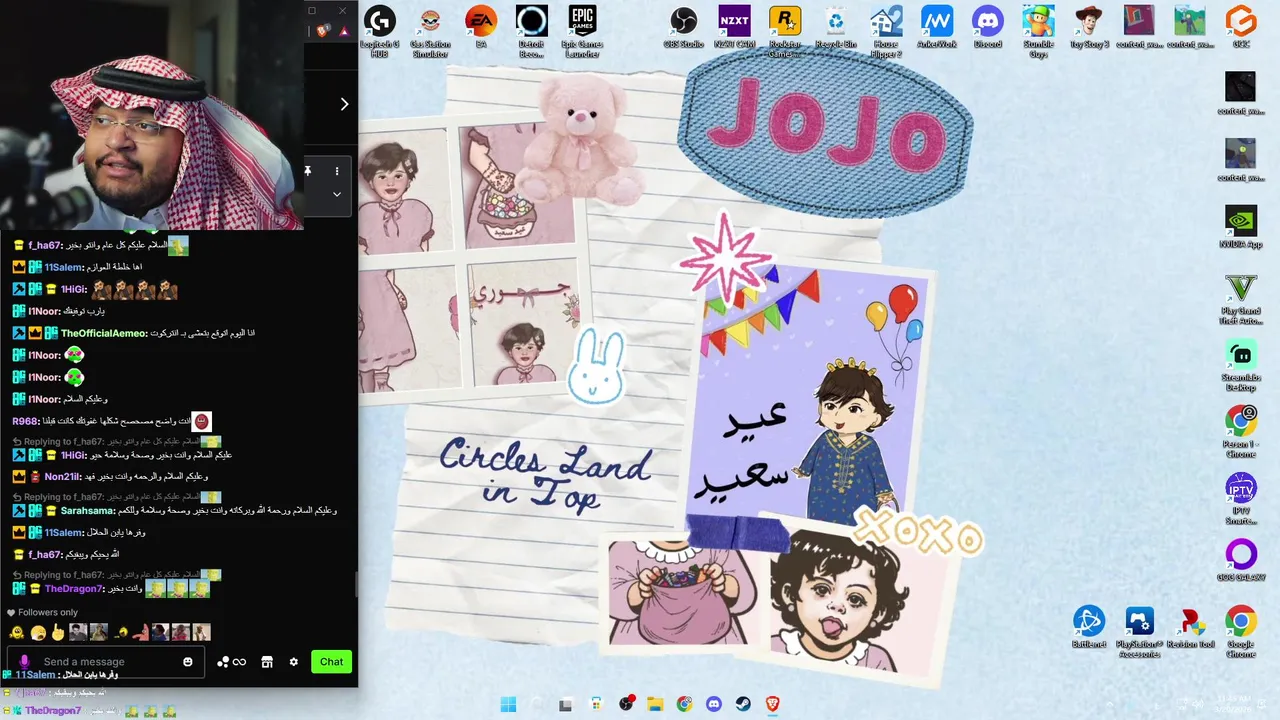
Task: Open the first content_wa image file below GCC
Action: [1240, 94]
